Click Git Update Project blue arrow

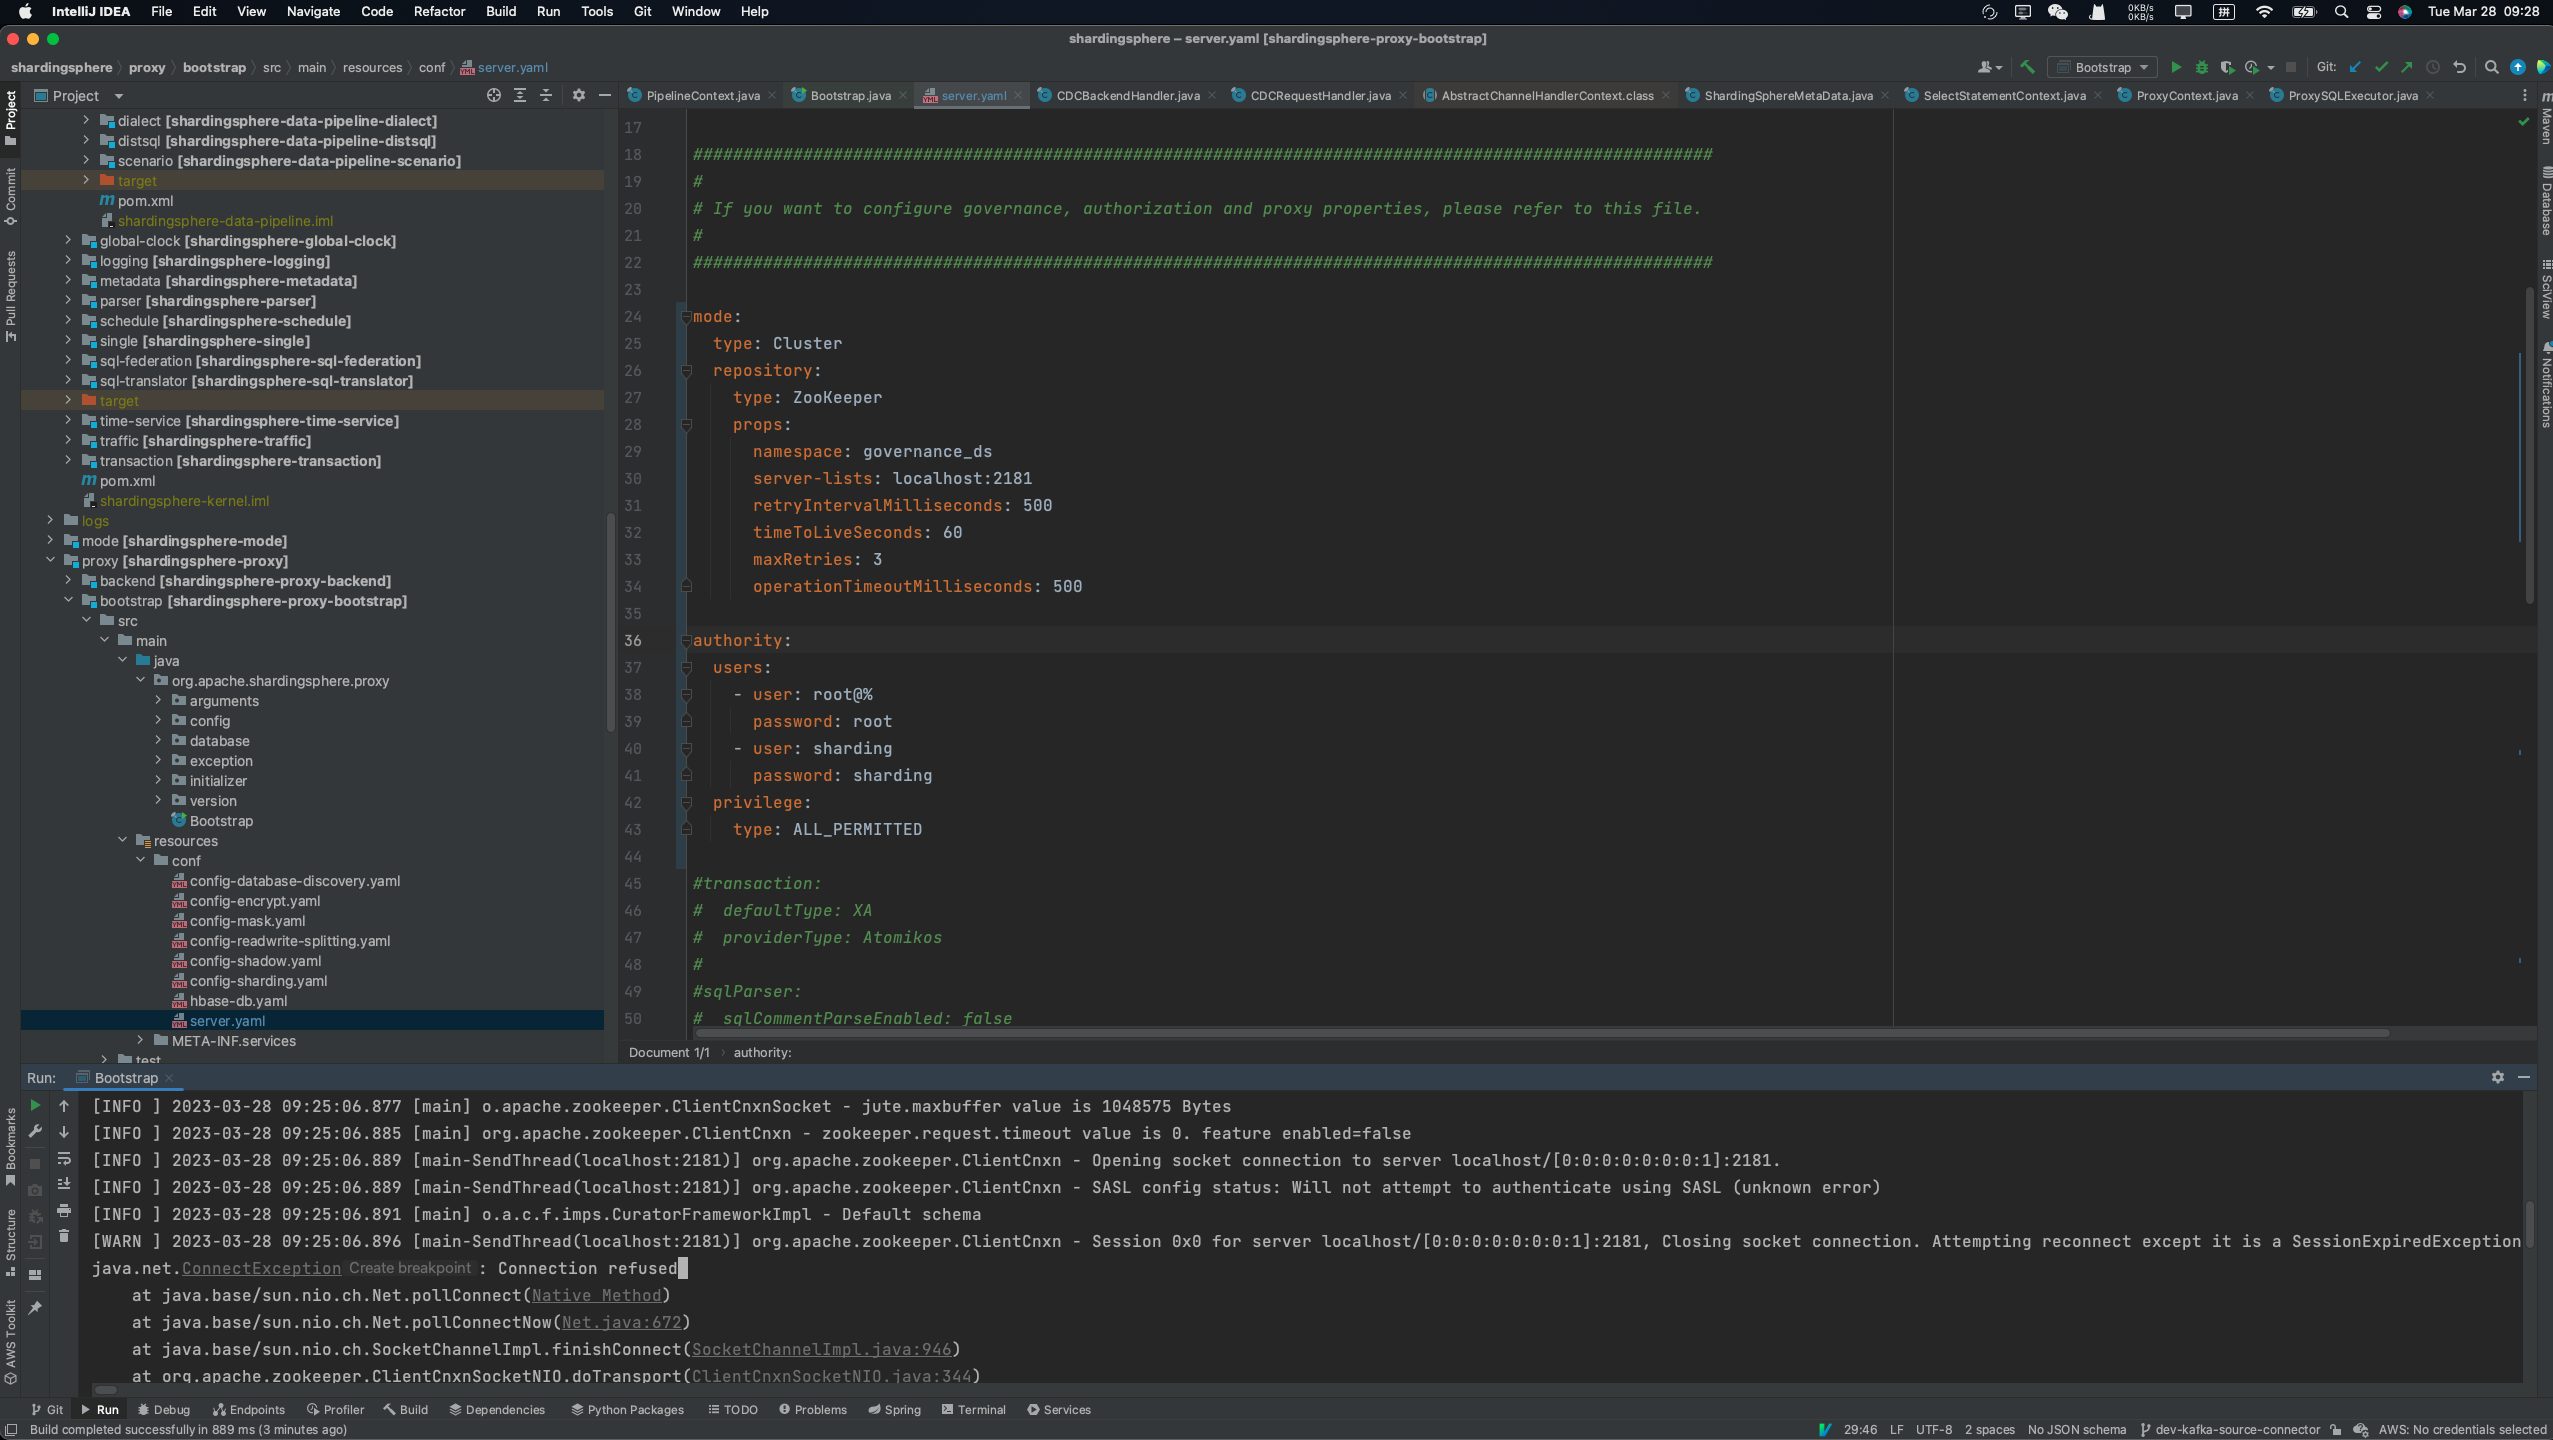(2355, 67)
